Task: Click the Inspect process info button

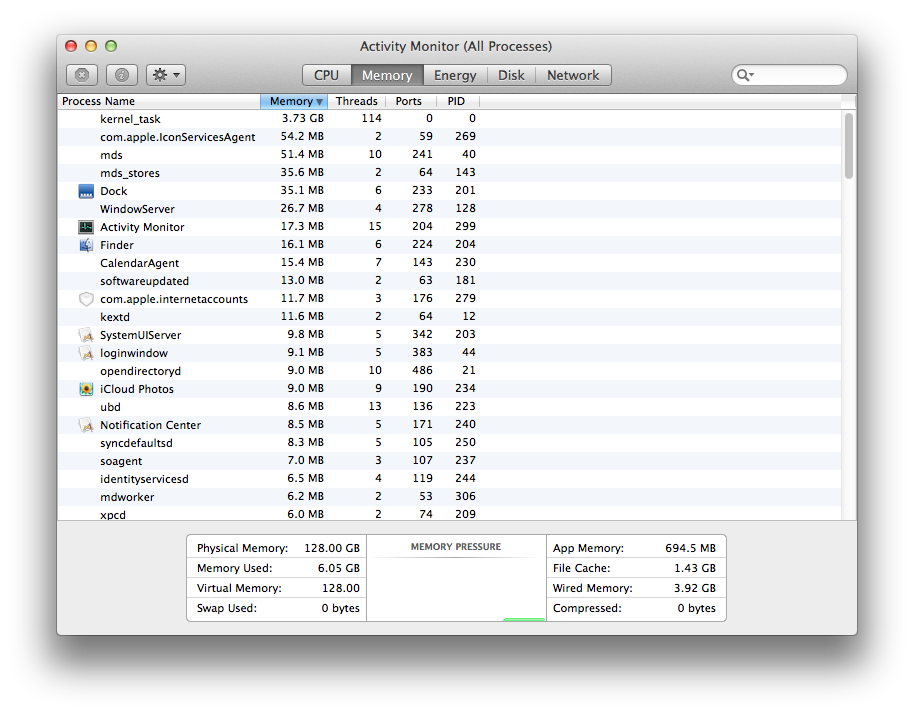Action: [x=122, y=75]
